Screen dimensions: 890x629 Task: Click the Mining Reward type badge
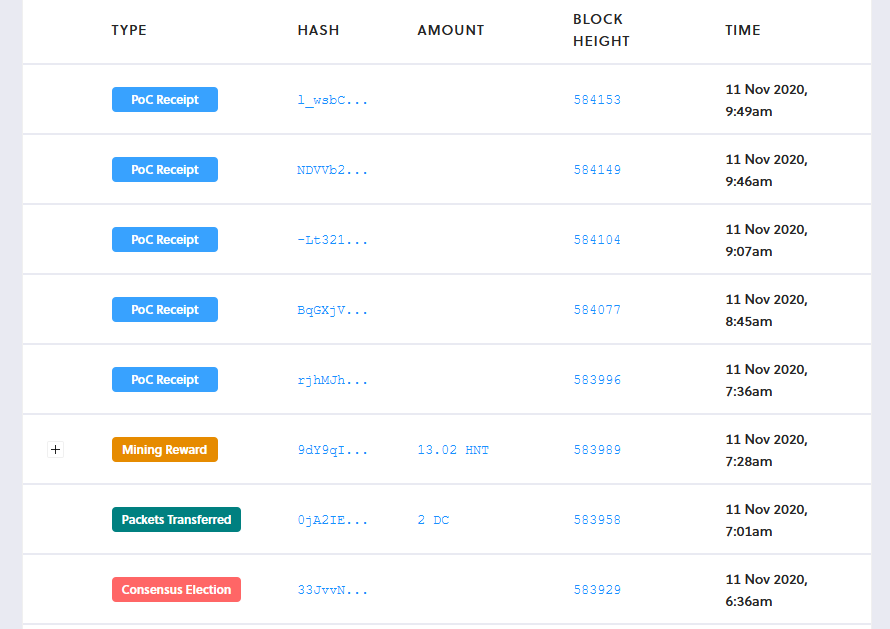164,450
